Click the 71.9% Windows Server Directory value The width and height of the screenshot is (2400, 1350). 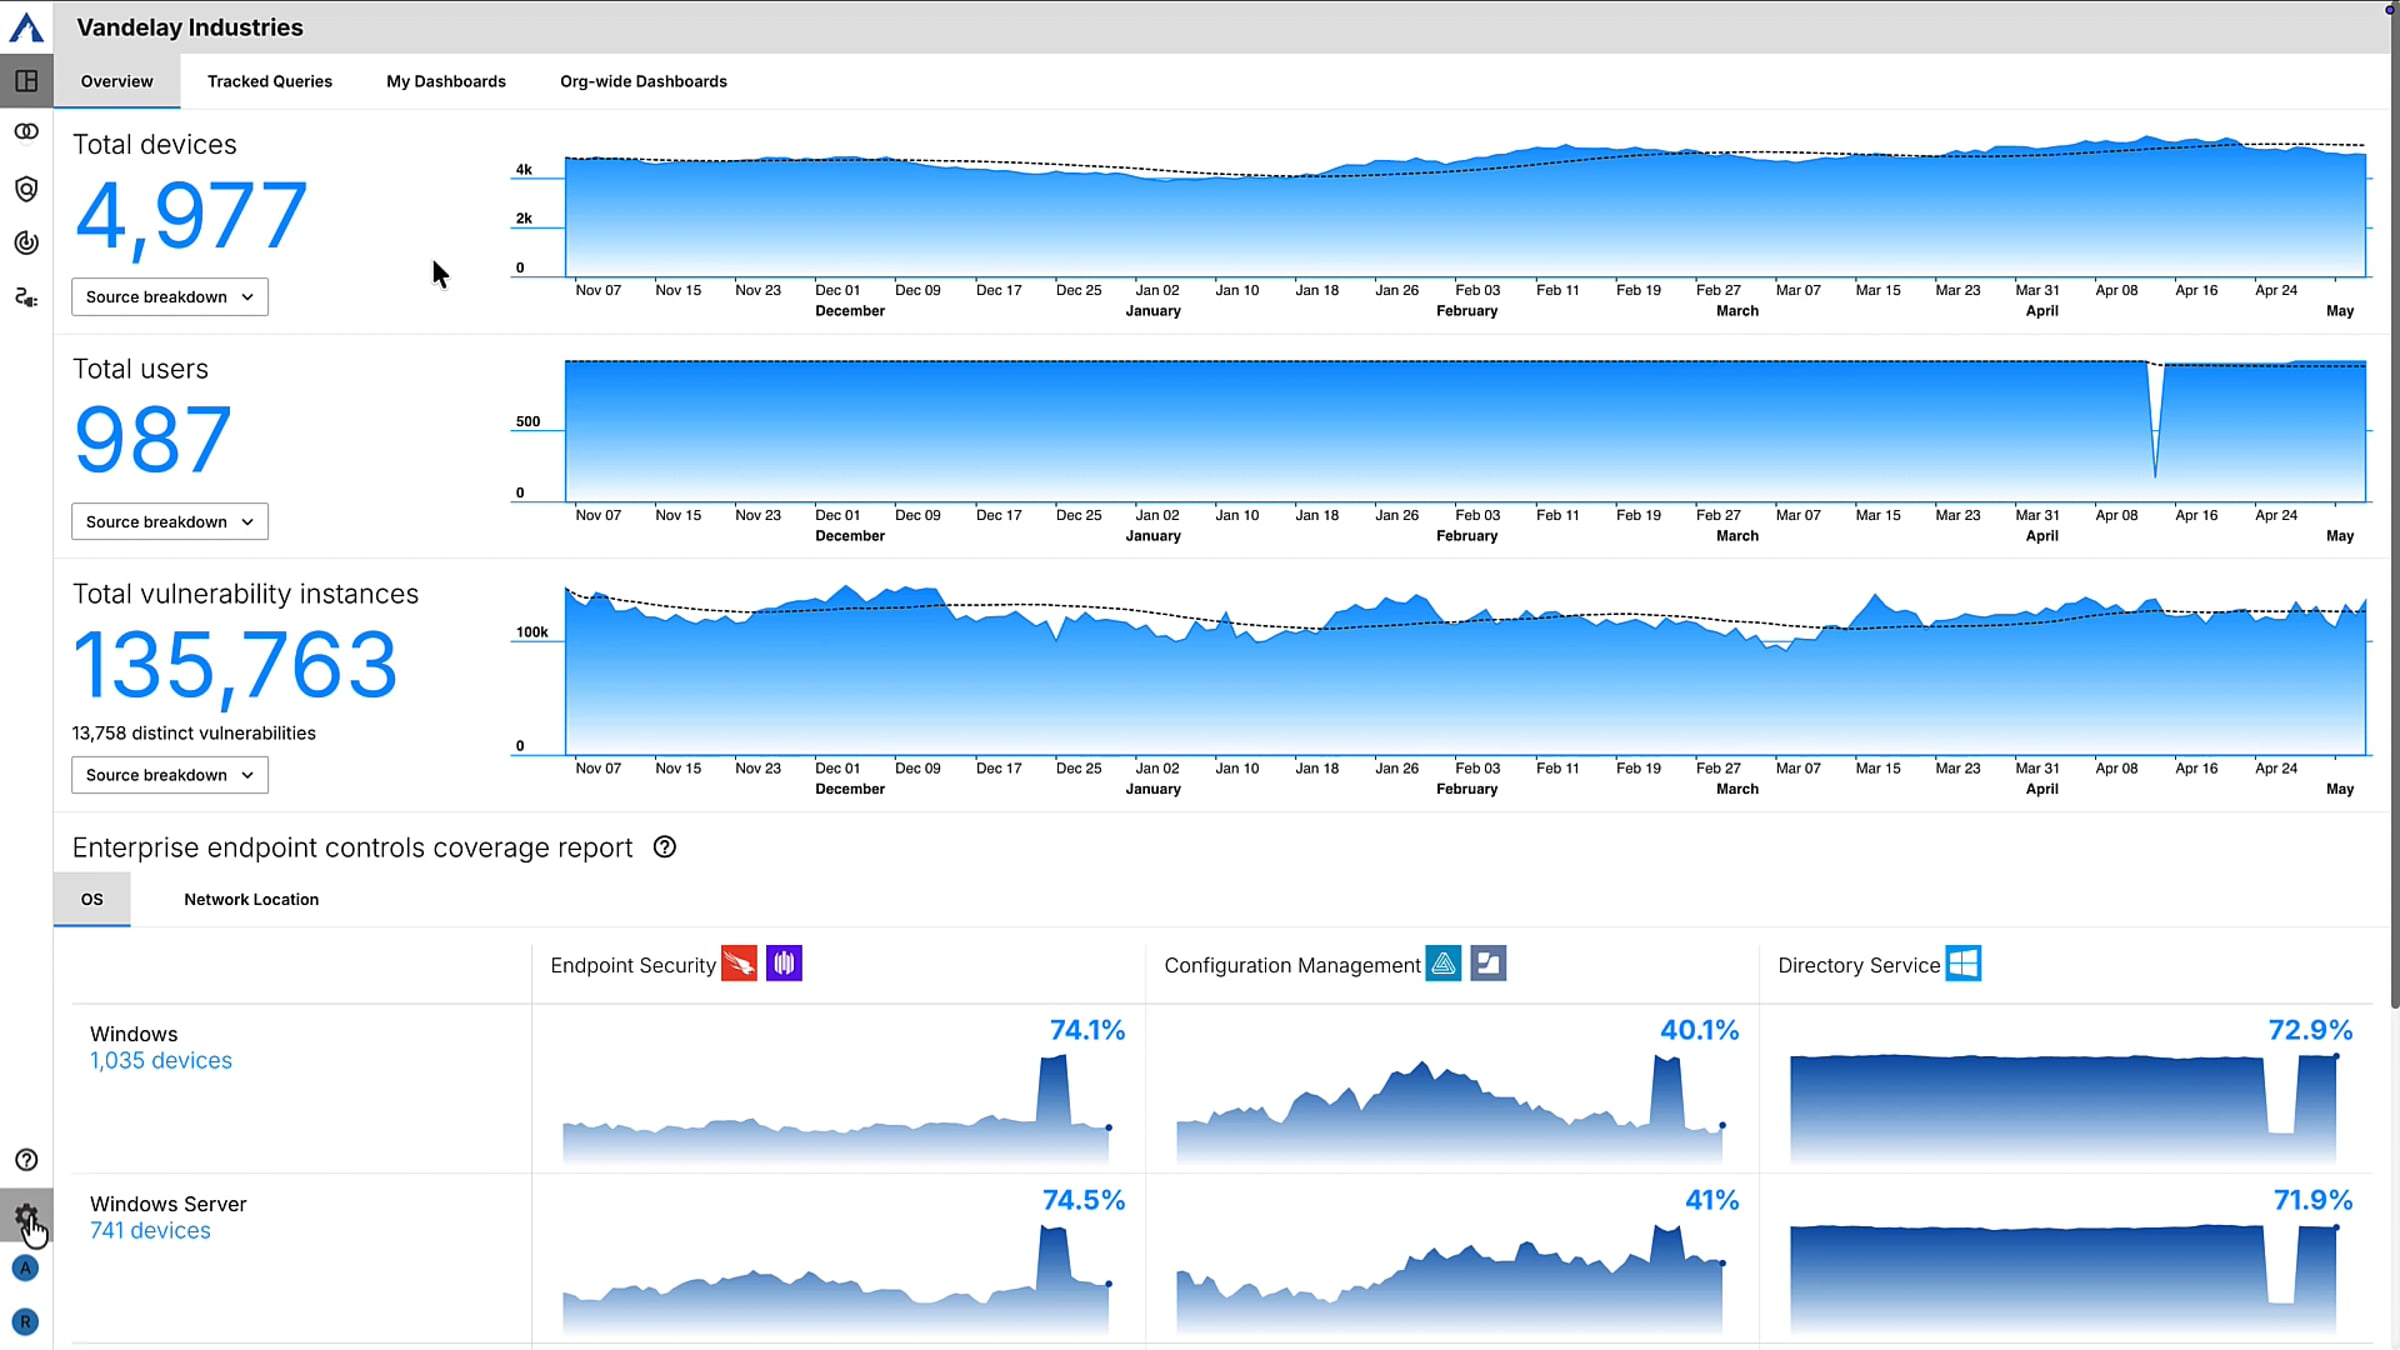point(2313,1200)
